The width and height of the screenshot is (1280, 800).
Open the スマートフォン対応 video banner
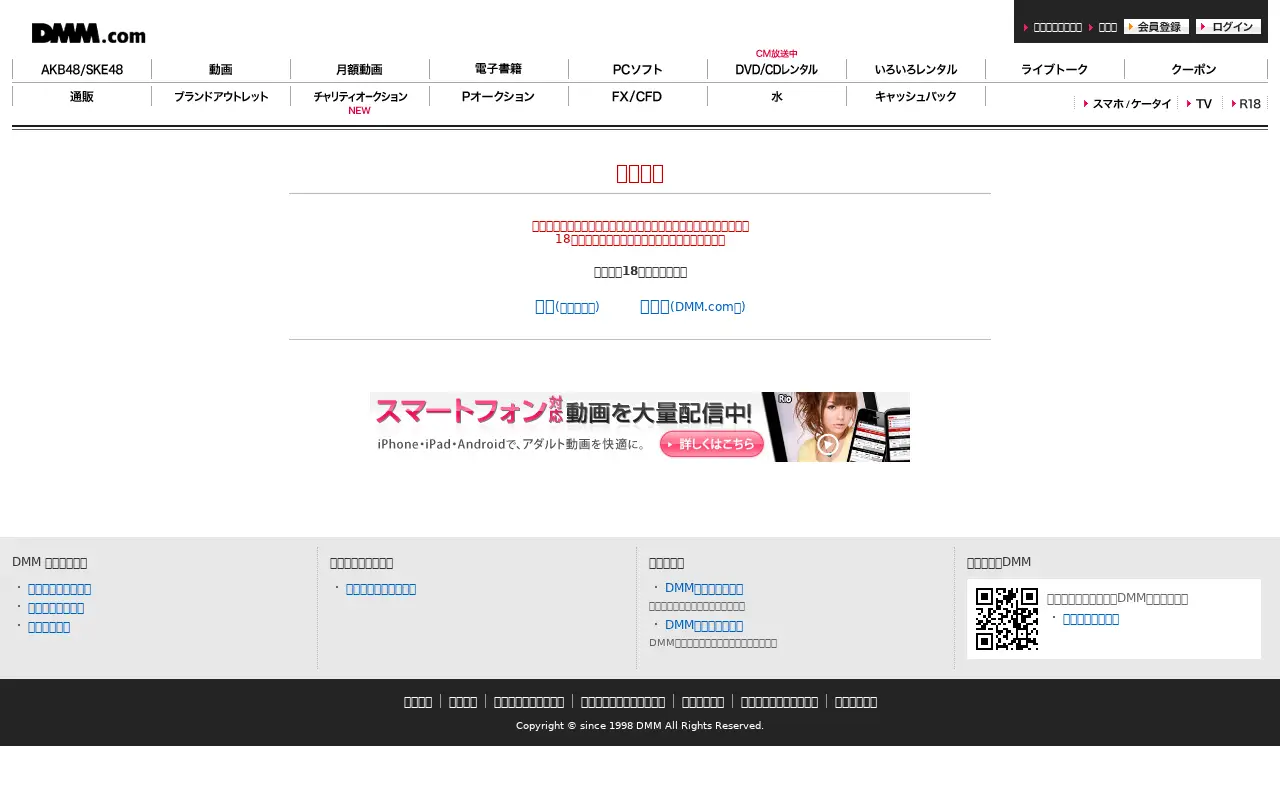click(x=640, y=427)
